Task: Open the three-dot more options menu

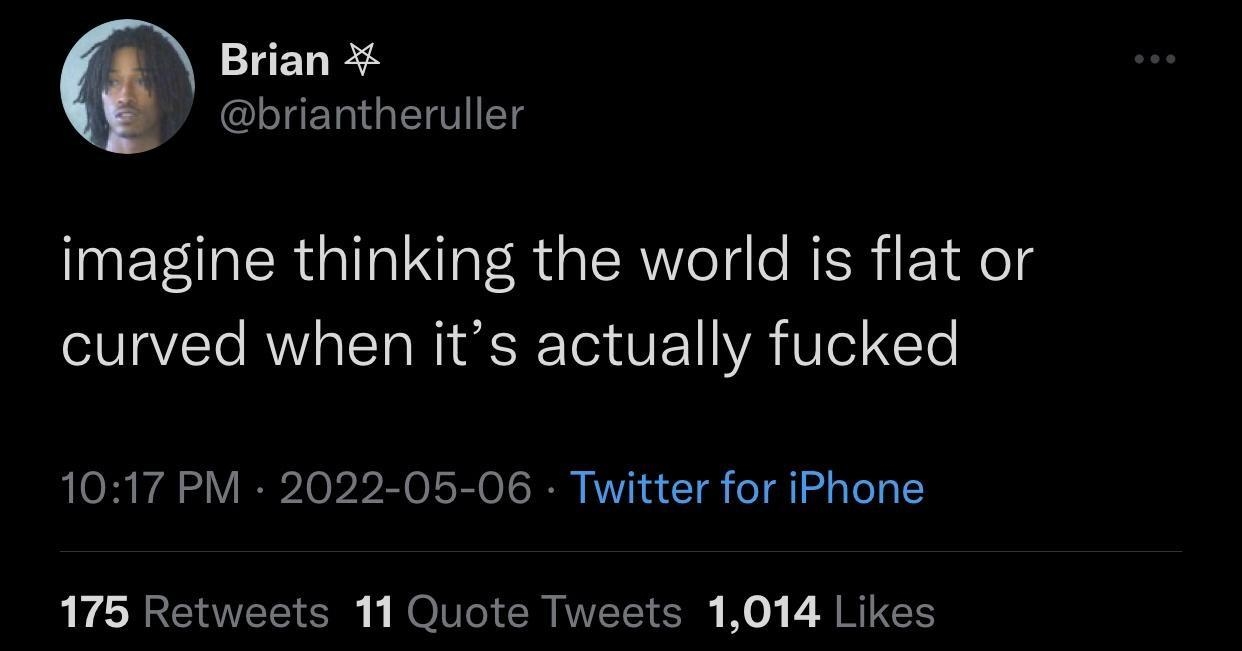Action: (x=1155, y=59)
